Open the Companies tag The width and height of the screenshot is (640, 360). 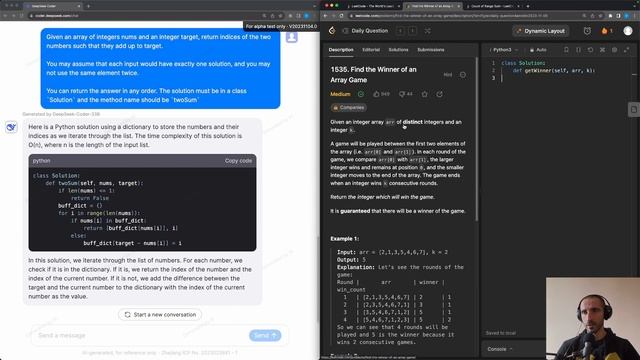(349, 108)
